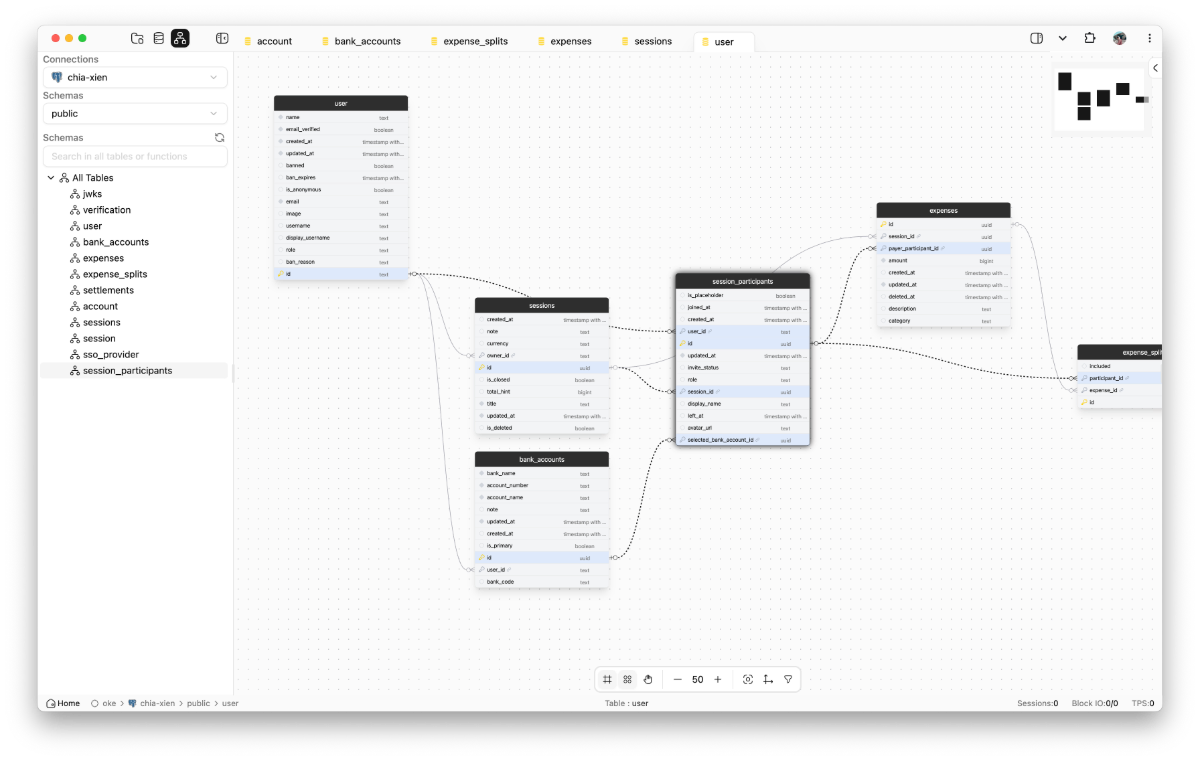This screenshot has height=761, width=1200.
Task: Click the search tables input field
Action: click(134, 156)
